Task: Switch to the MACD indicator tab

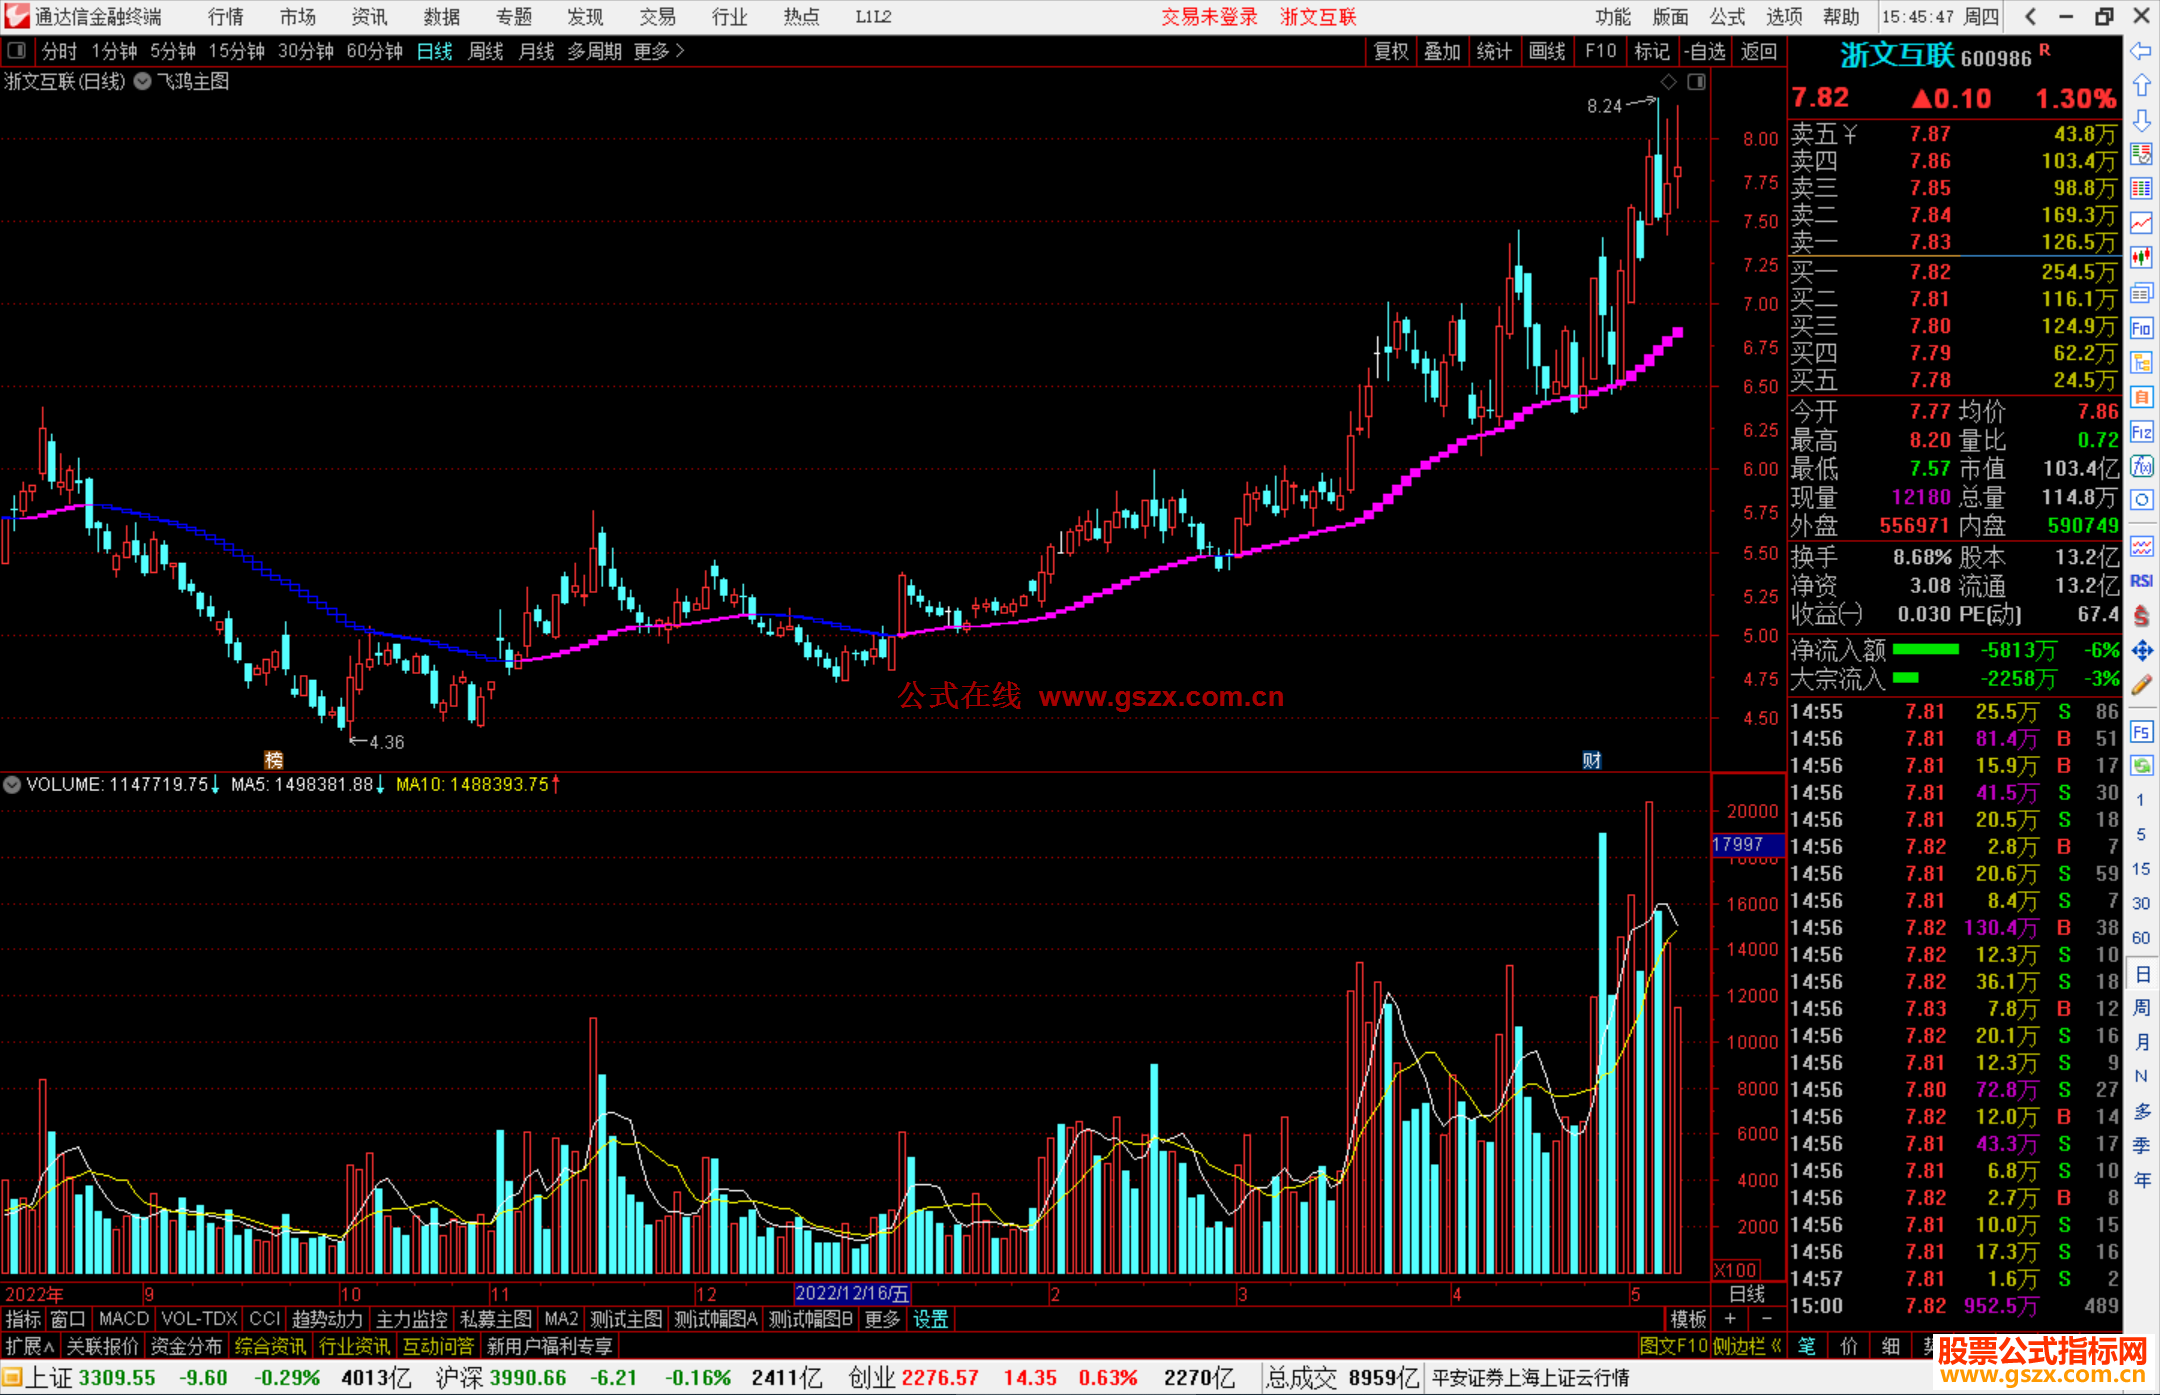Action: tap(123, 1319)
